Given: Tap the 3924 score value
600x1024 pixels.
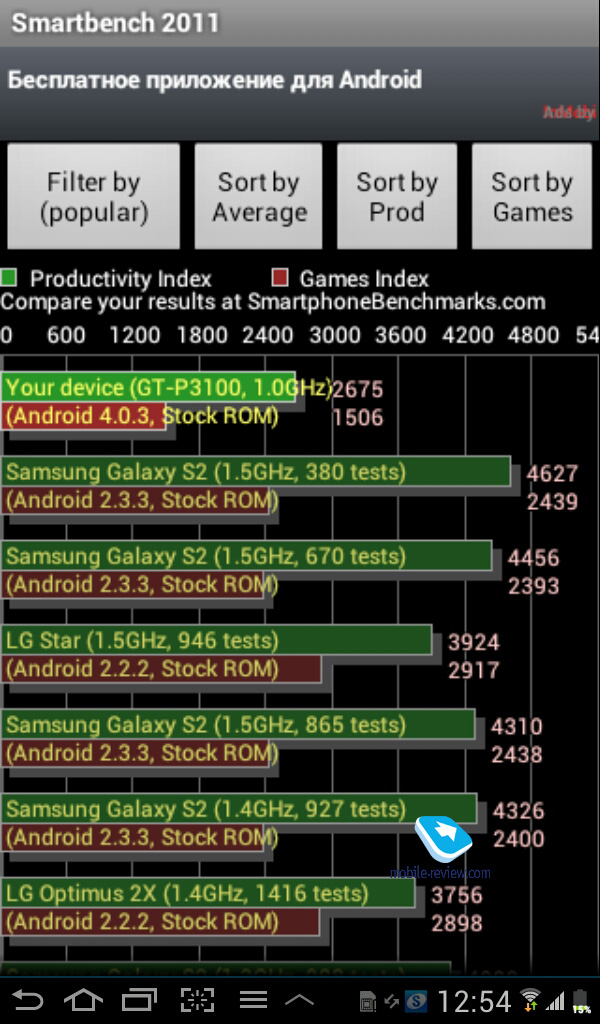Looking at the screenshot, I should pos(474,641).
